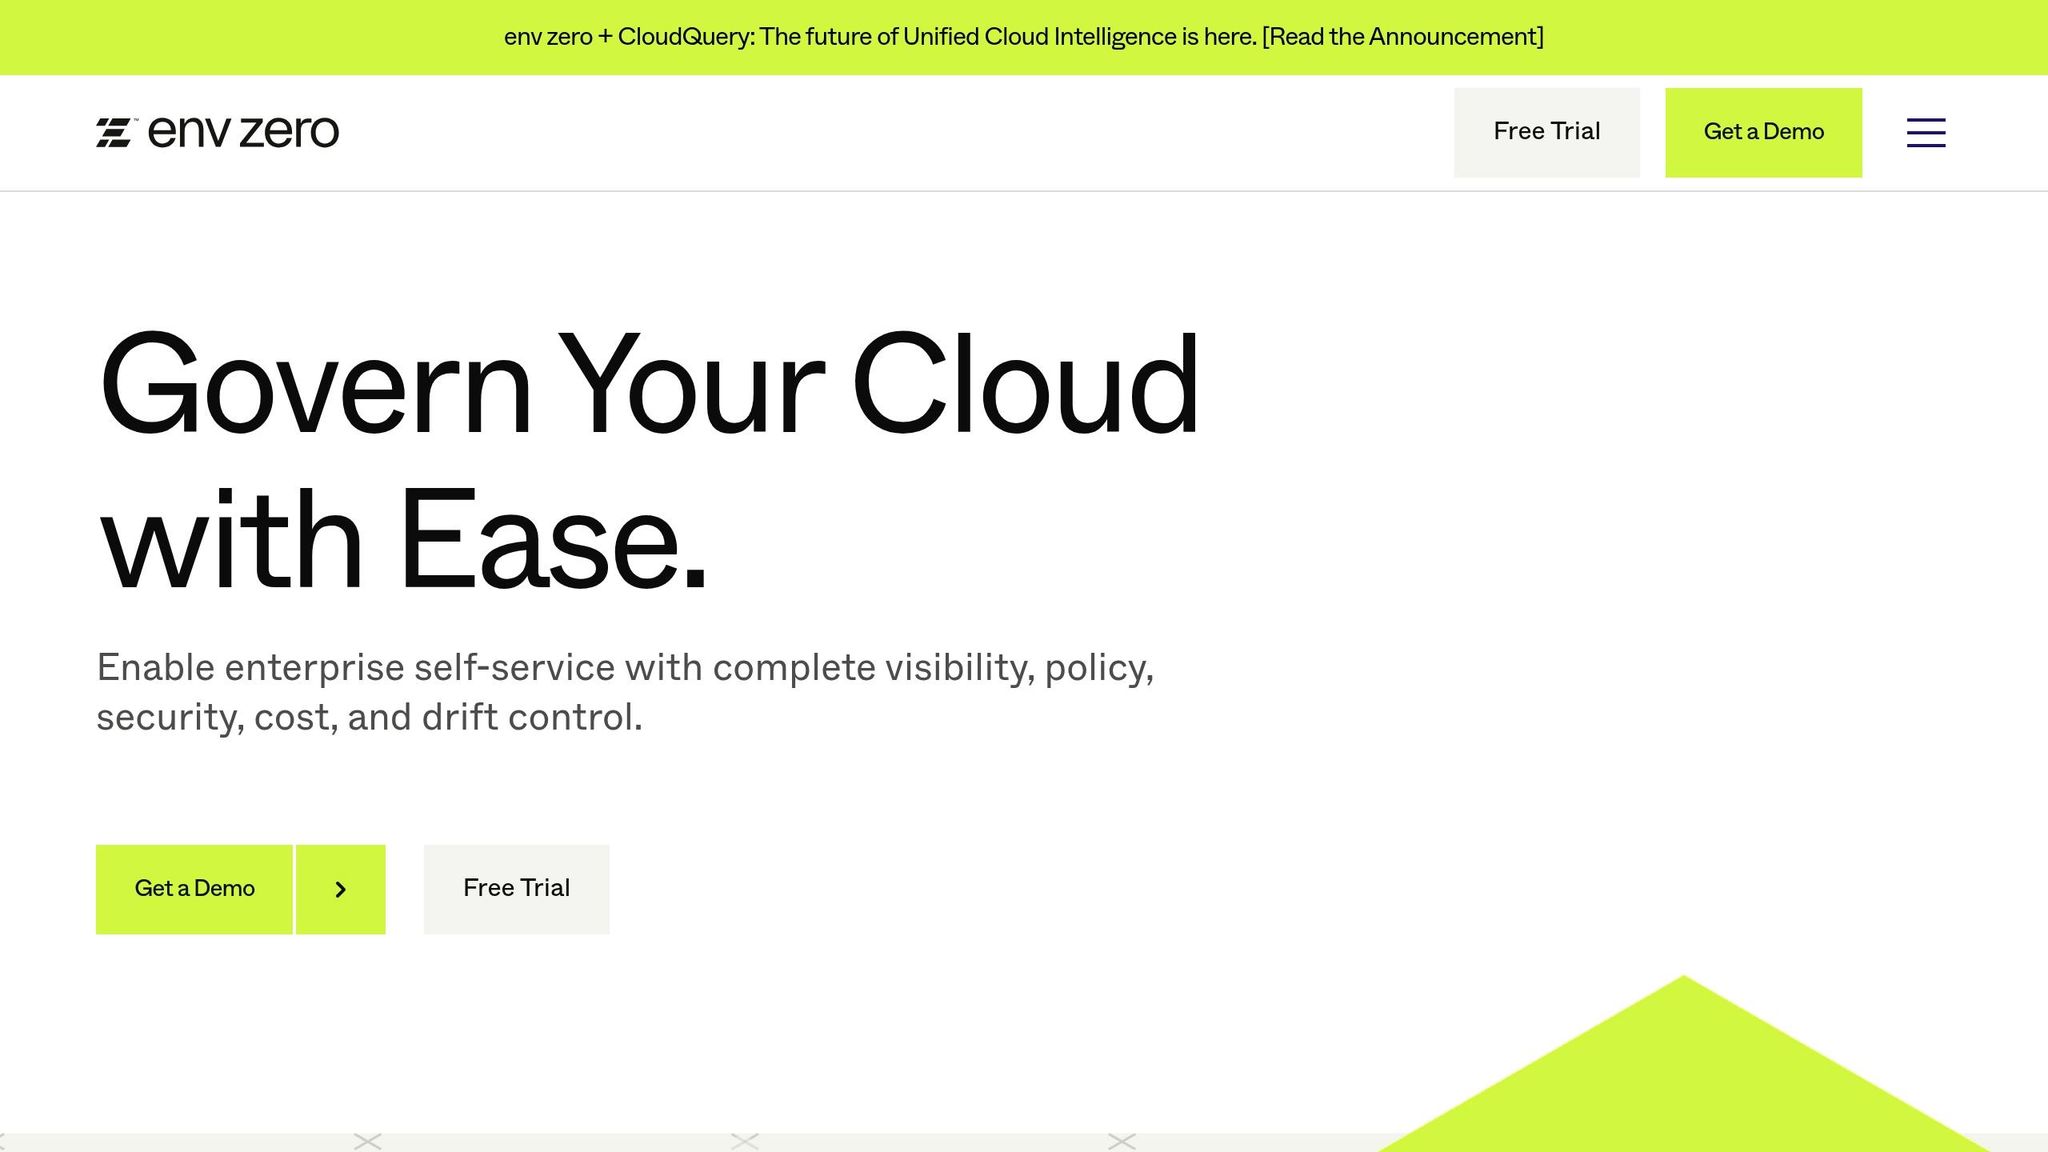Click the rightmost cross marker on bottom strip

click(x=1122, y=1141)
